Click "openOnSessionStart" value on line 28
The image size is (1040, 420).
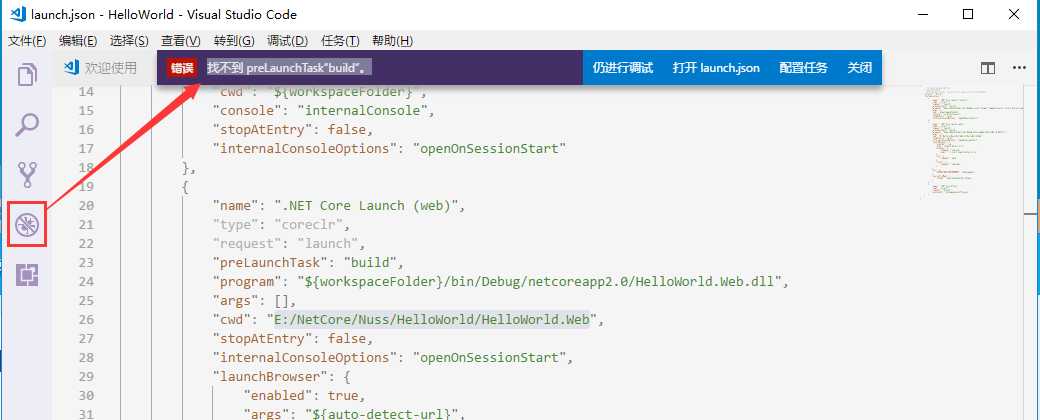[x=489, y=358]
